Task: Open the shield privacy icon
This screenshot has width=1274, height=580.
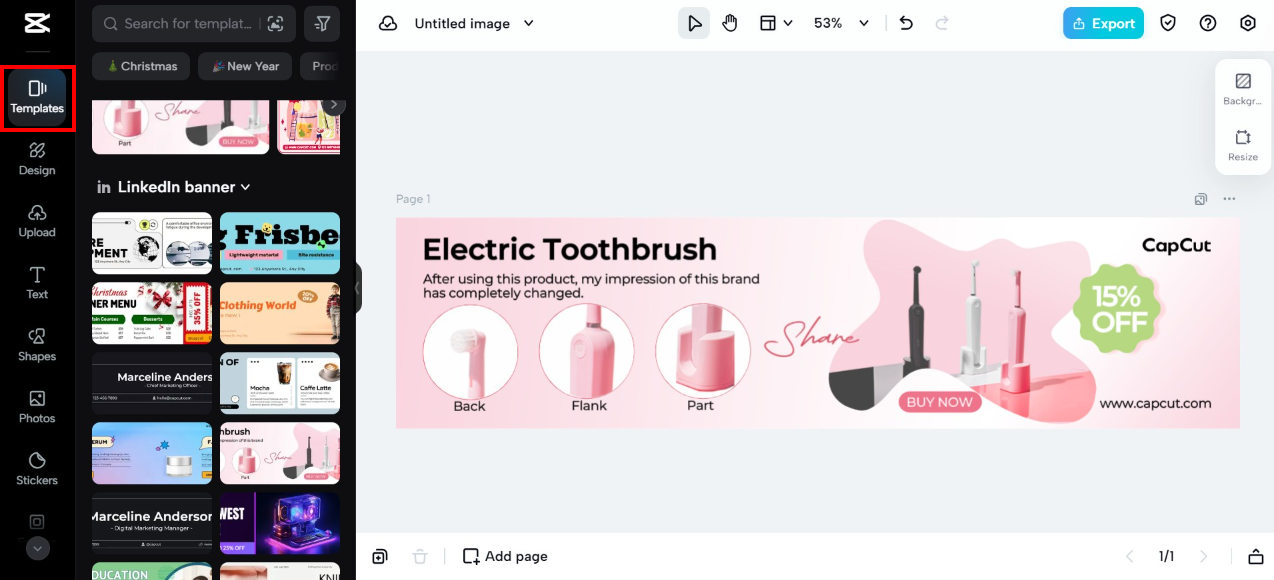Action: tap(1168, 23)
